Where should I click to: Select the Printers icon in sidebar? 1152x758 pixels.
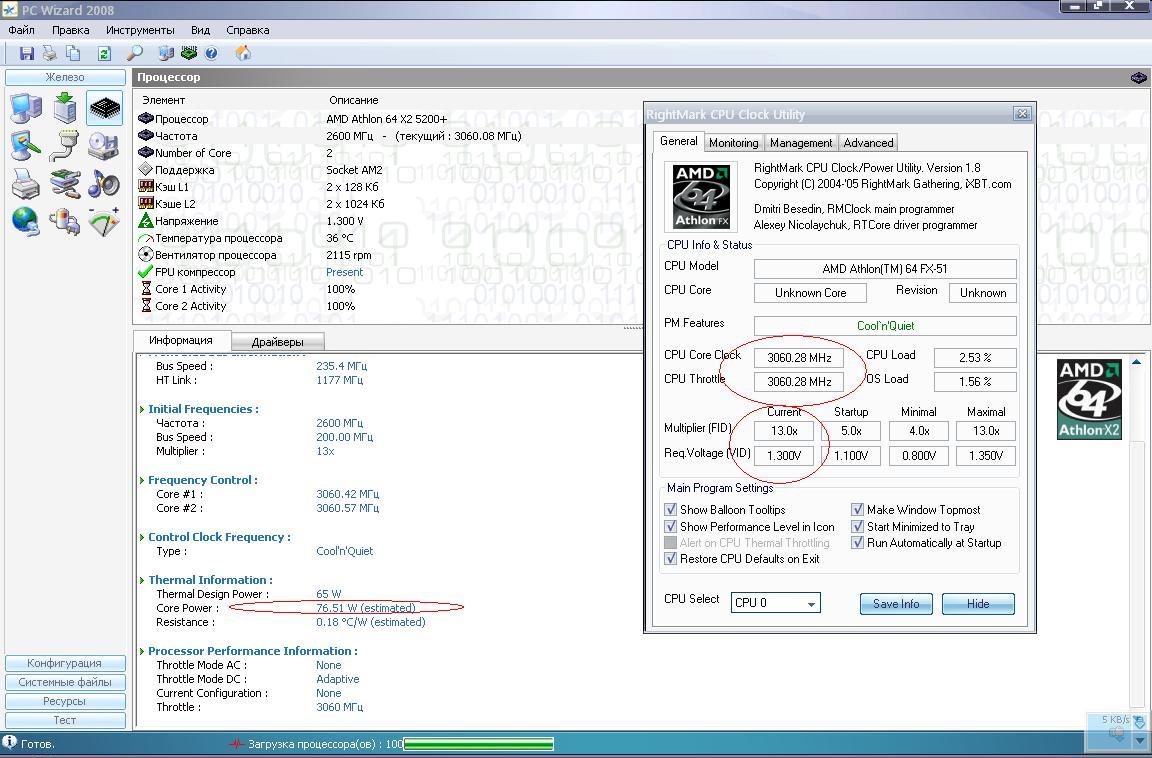tap(26, 184)
